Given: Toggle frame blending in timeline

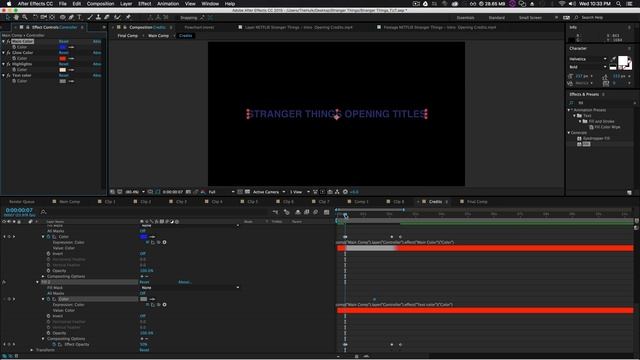Looking at the screenshot, I should 307,212.
